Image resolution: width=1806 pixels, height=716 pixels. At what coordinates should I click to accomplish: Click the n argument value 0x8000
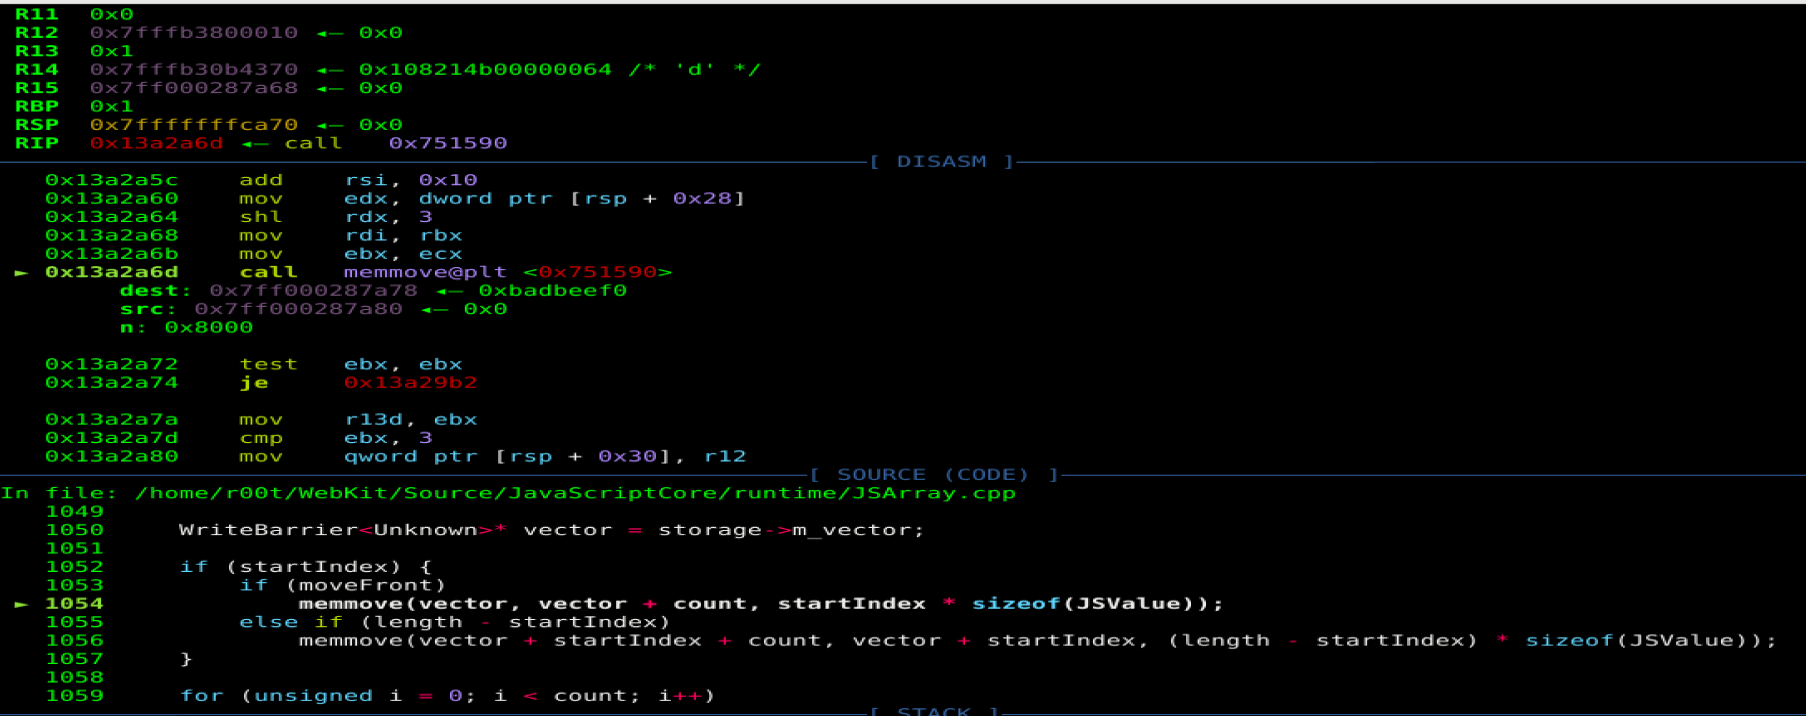coord(209,328)
